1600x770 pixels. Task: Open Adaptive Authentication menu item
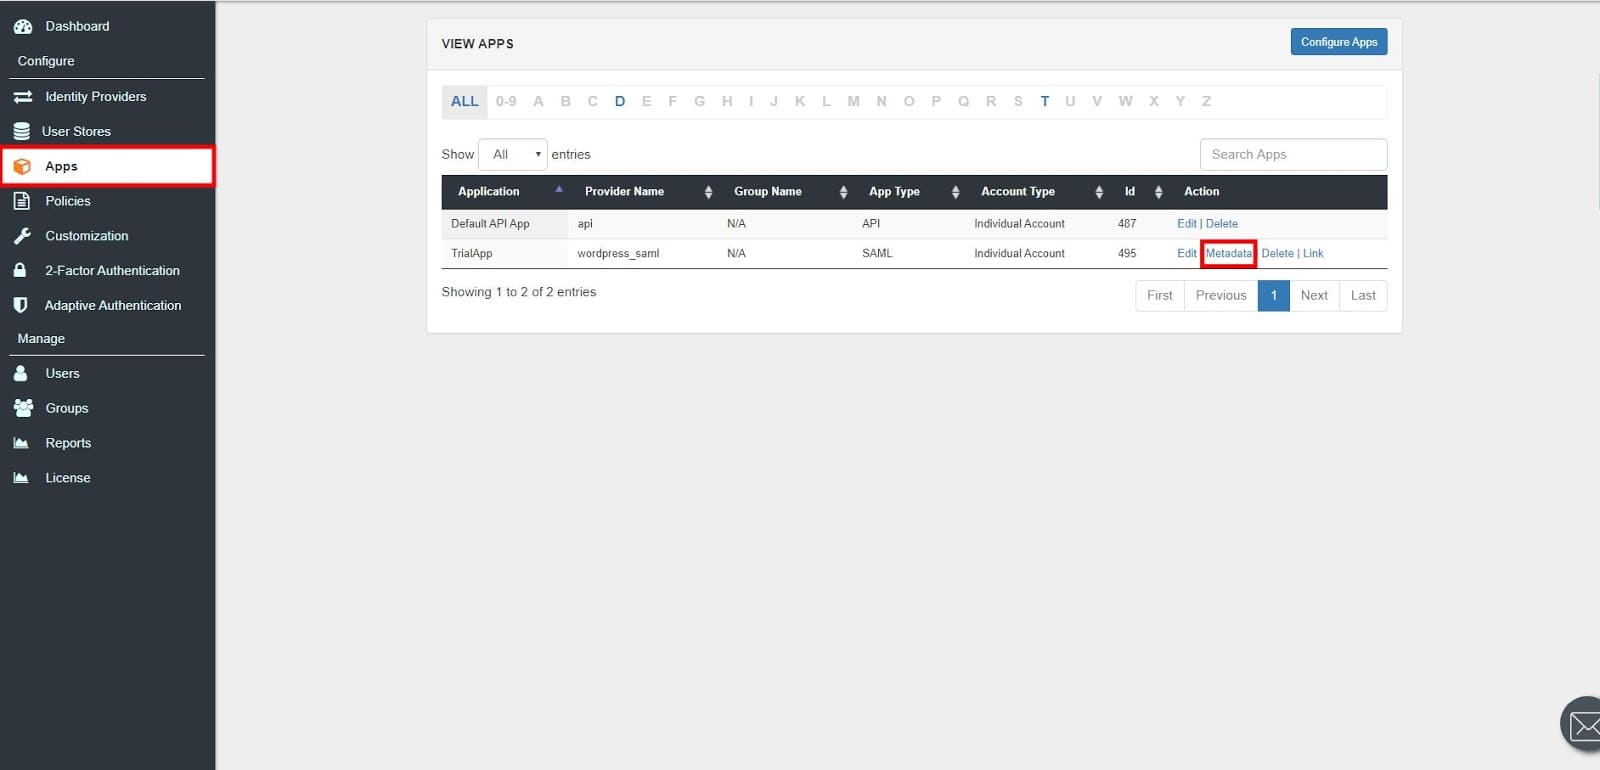pos(113,305)
